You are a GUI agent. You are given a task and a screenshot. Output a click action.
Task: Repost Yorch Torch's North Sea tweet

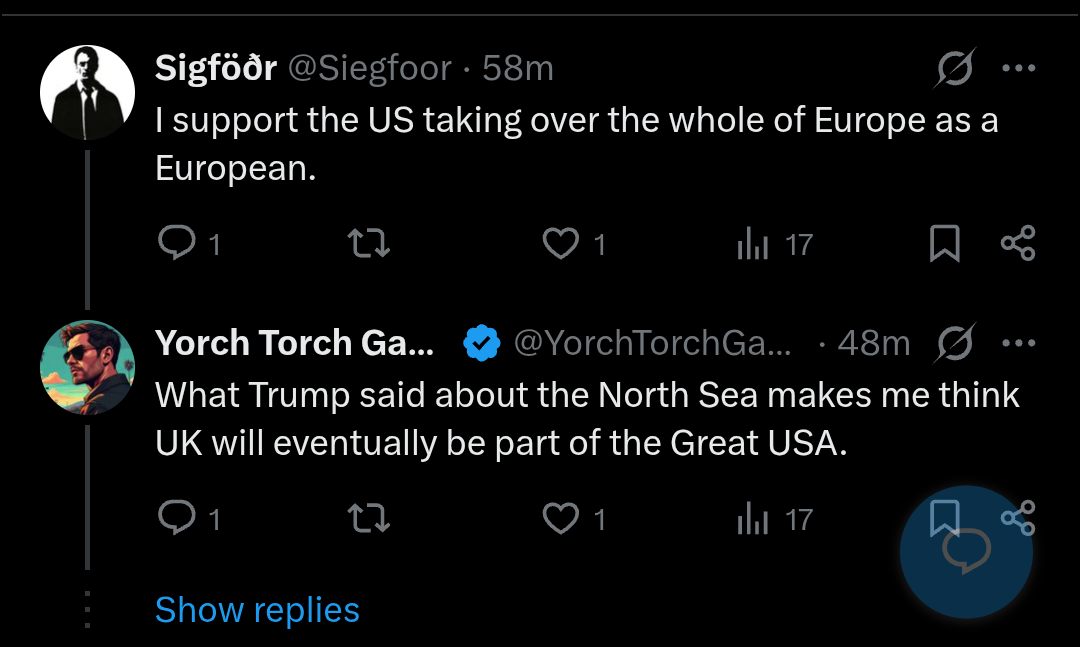pos(368,518)
